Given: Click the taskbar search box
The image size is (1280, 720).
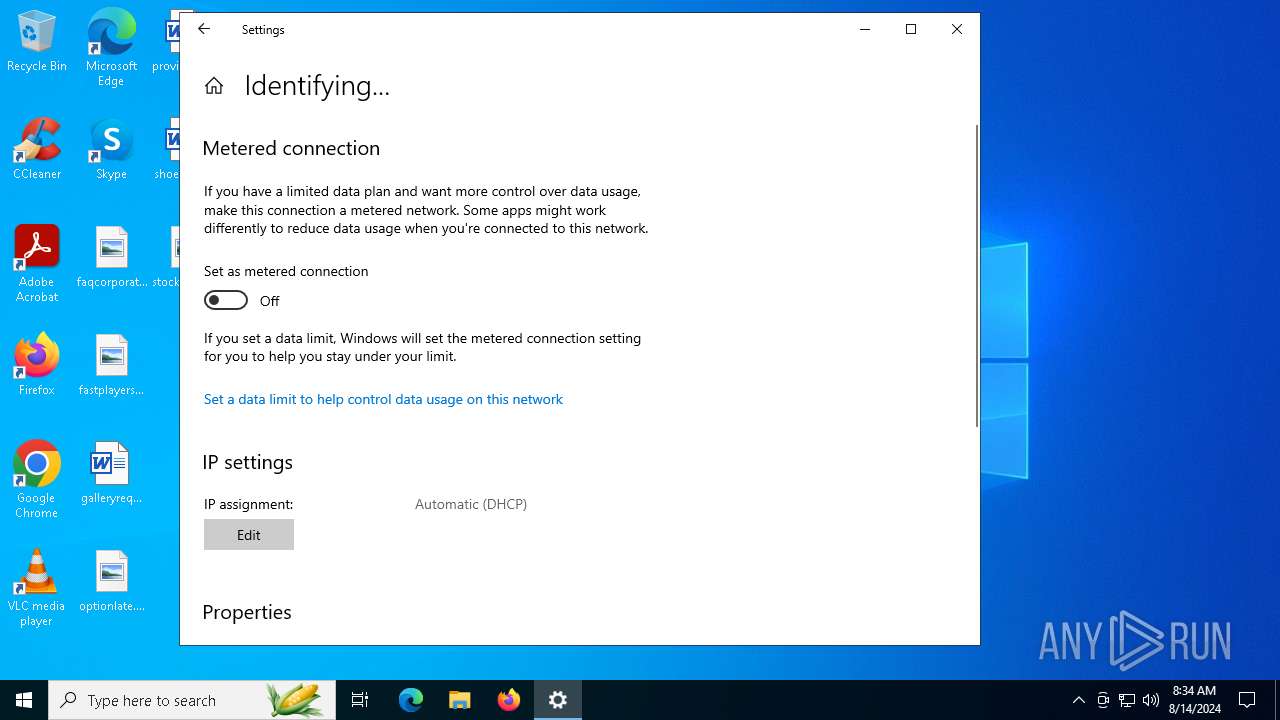Looking at the screenshot, I should (x=192, y=700).
